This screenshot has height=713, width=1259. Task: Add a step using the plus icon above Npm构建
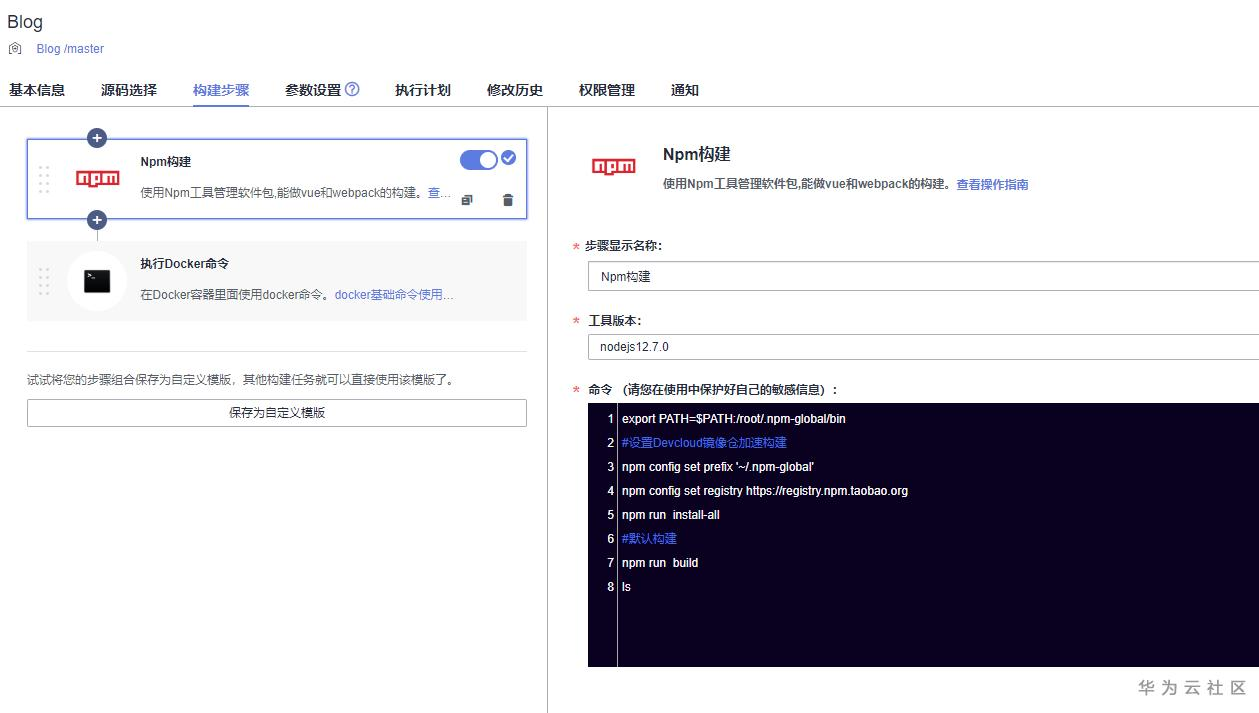(96, 138)
